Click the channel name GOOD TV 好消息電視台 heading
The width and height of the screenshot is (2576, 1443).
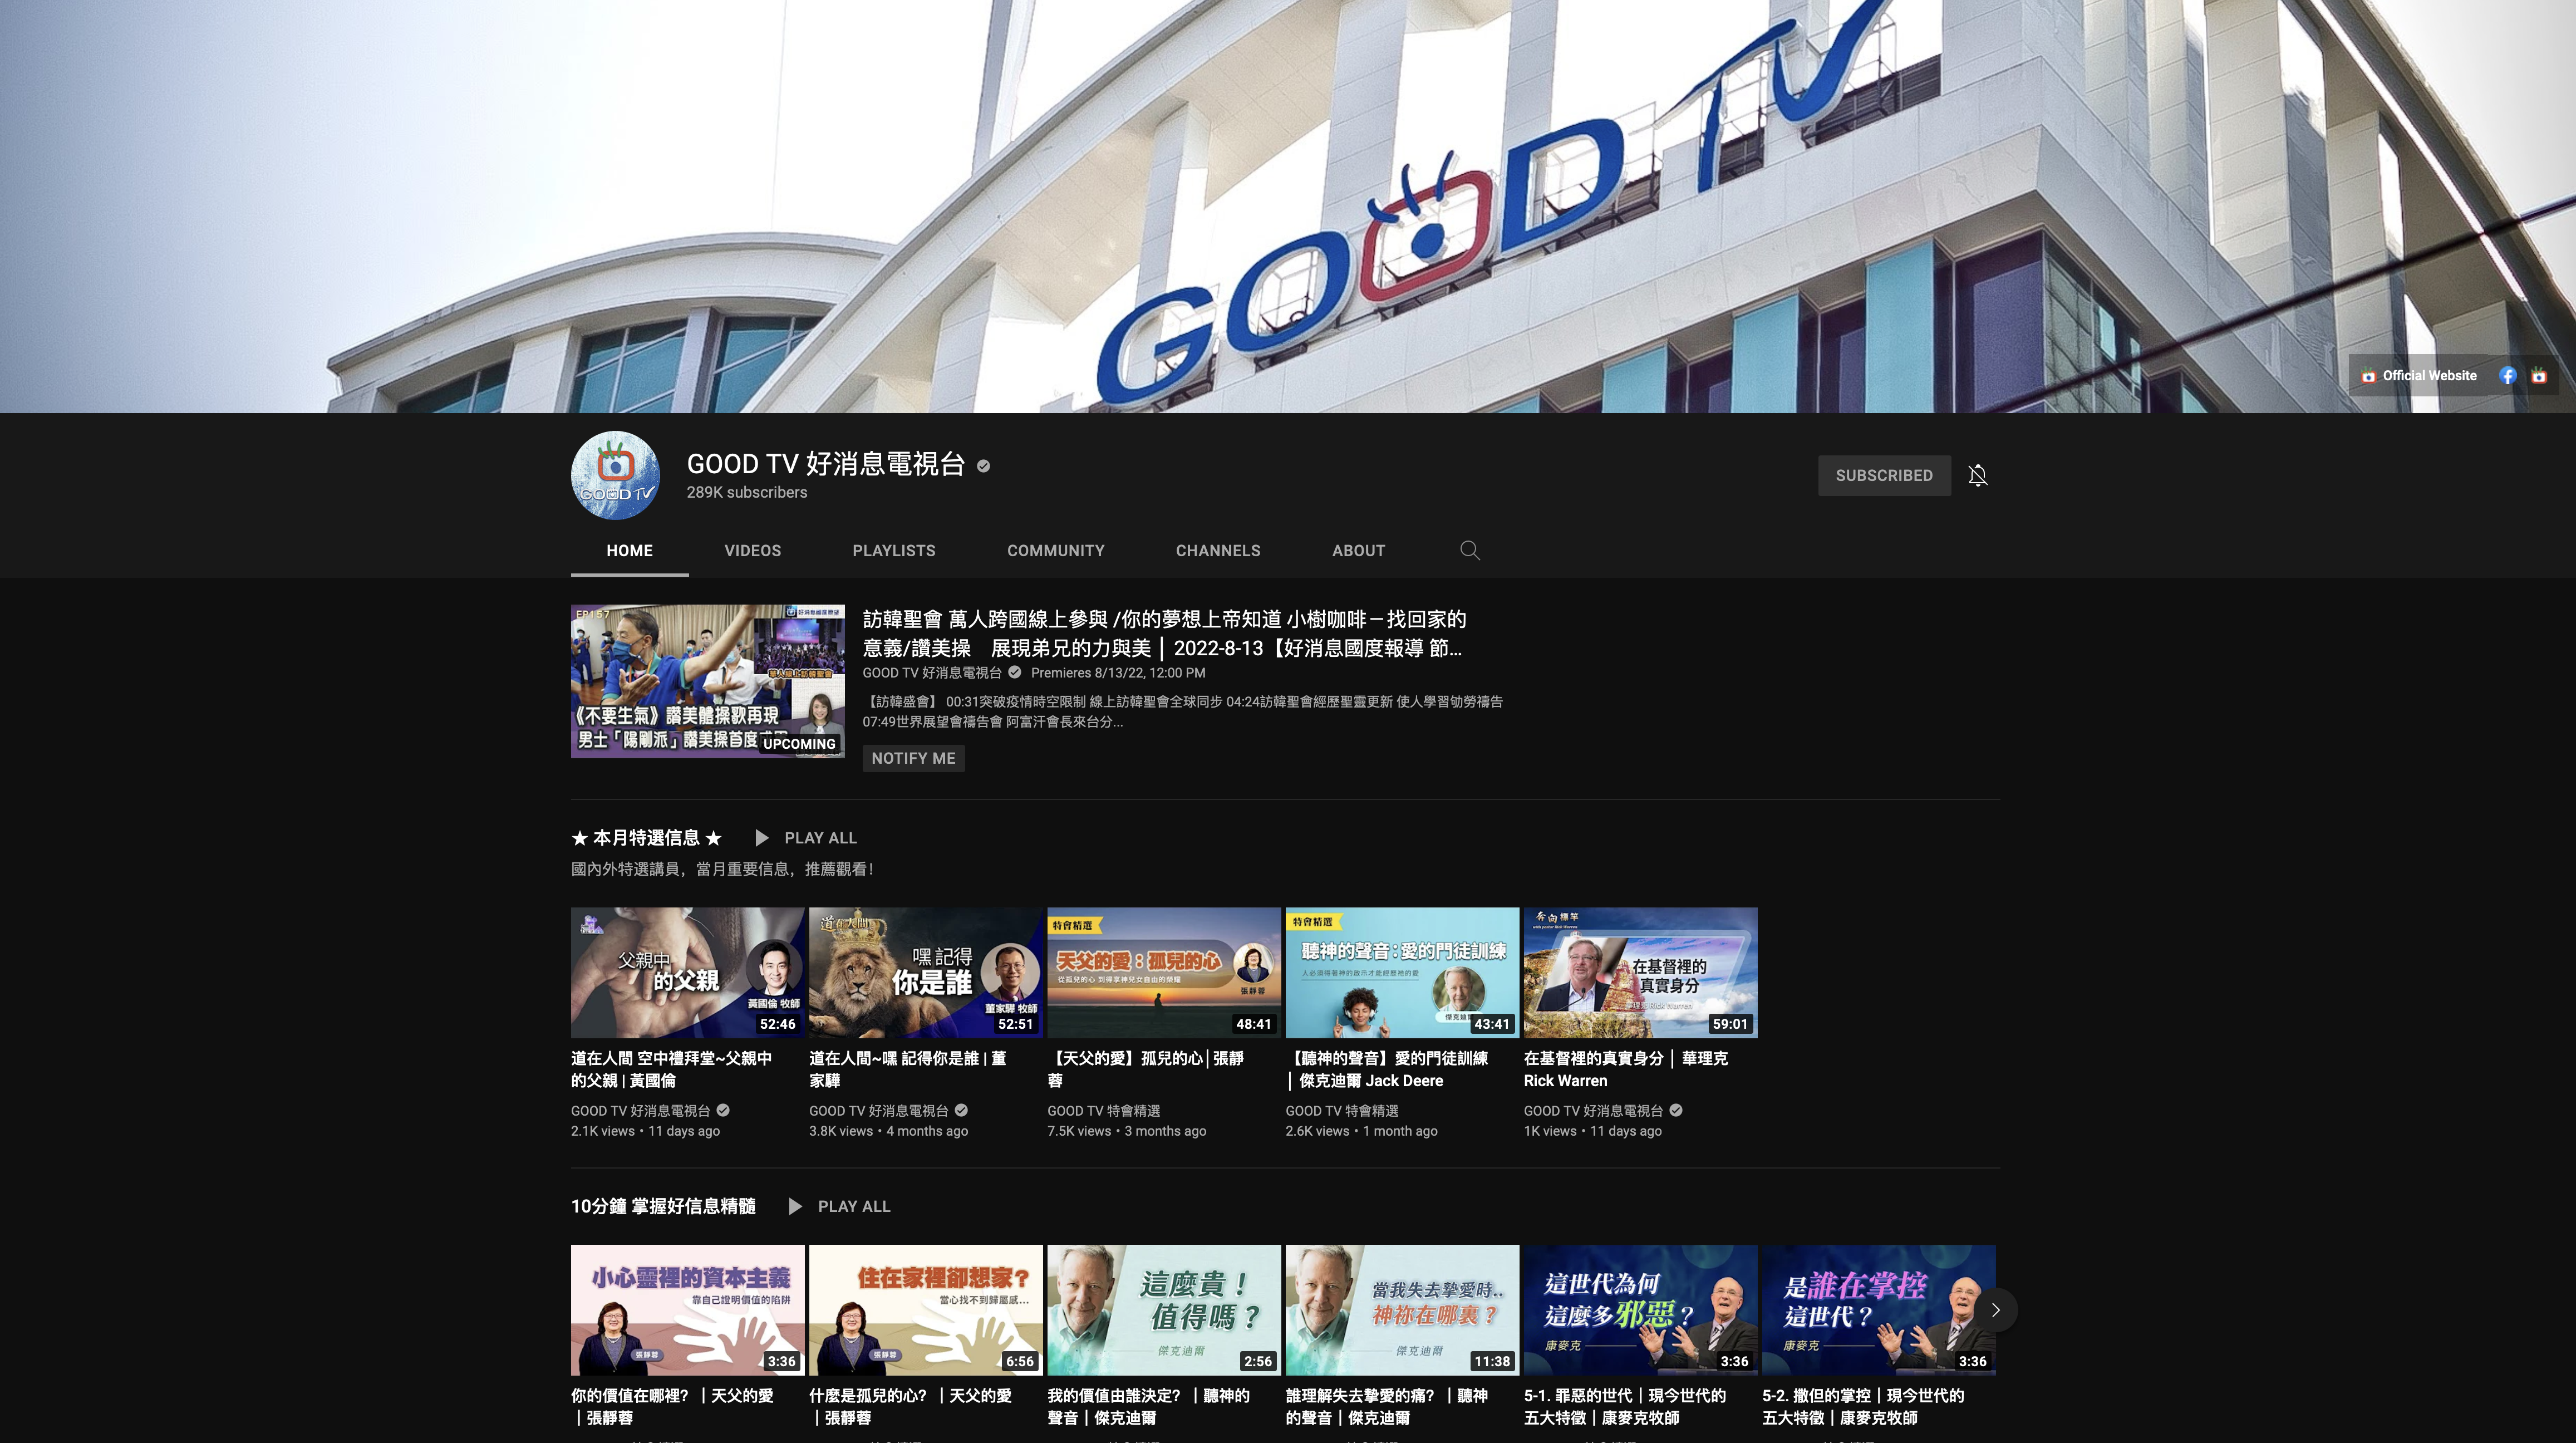pos(825,464)
